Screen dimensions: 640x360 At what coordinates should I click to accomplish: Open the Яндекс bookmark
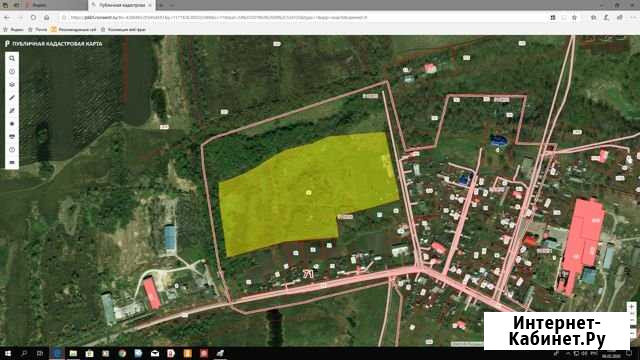point(13,29)
